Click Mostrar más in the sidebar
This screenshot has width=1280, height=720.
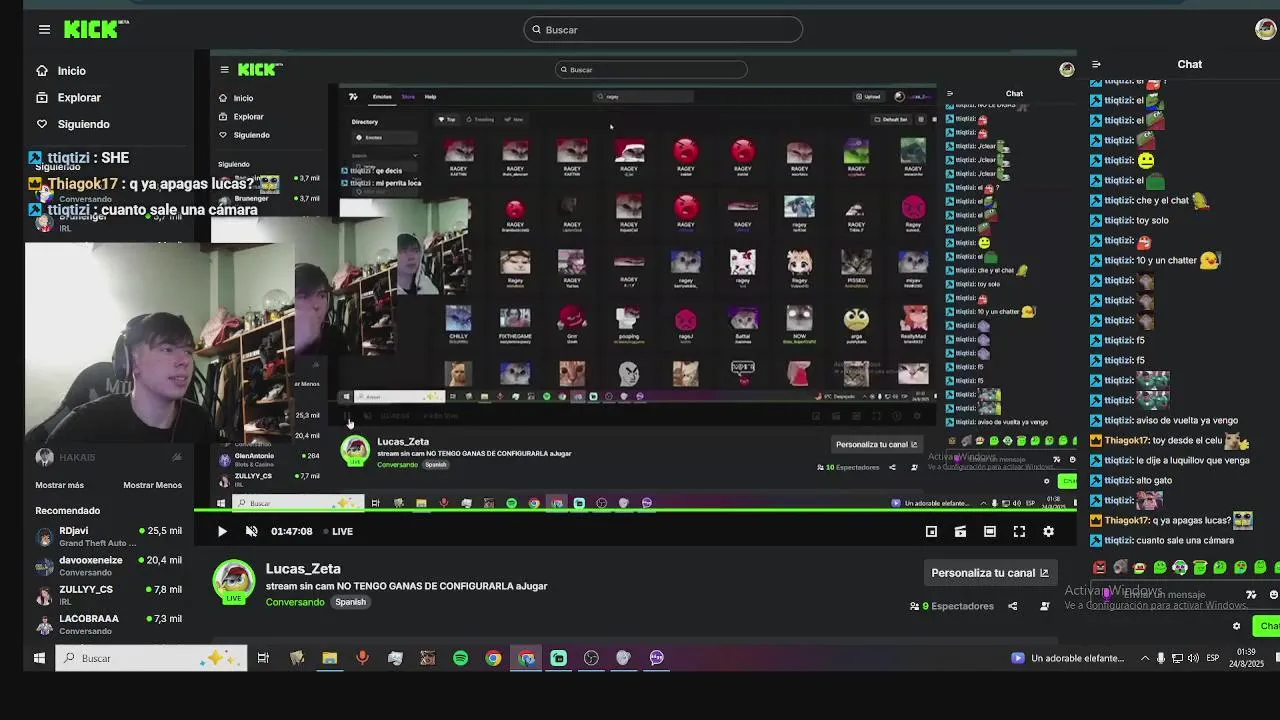pos(59,485)
